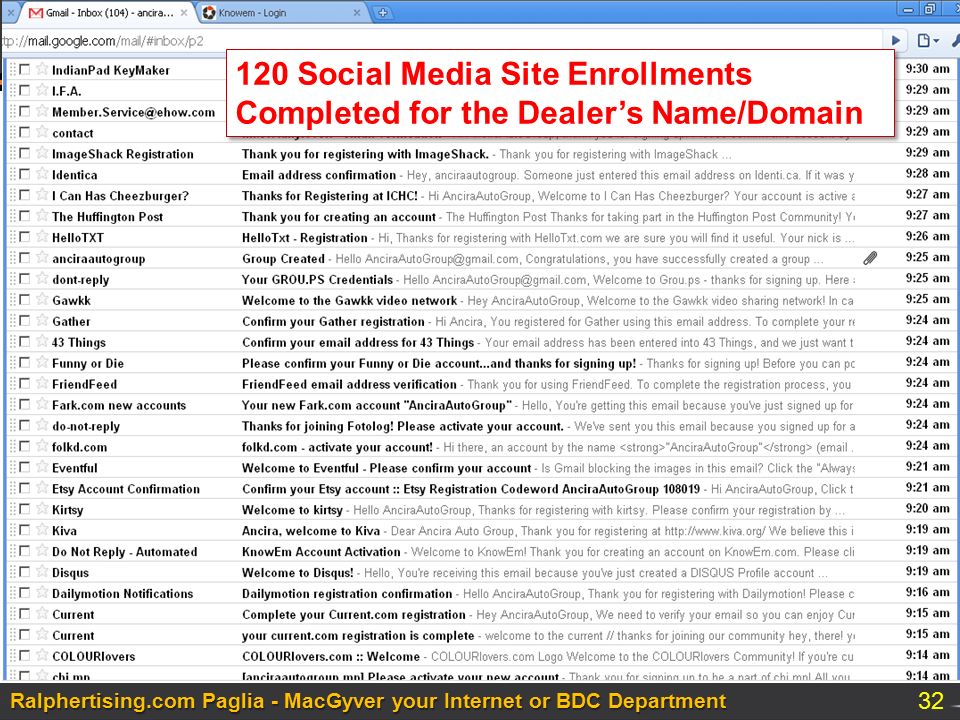Tick checkbox for I Can Has Cheezburger? email
Viewport: 960px width, 720px height.
pos(24,195)
